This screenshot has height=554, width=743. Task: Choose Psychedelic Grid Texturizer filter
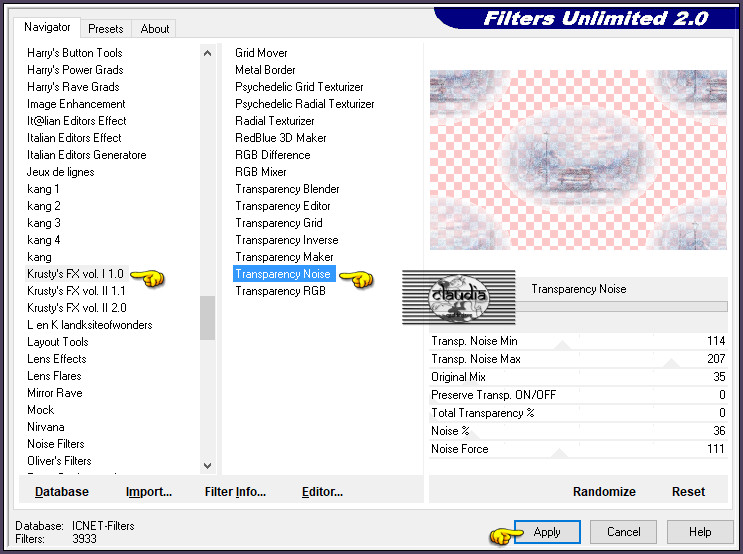(x=299, y=87)
